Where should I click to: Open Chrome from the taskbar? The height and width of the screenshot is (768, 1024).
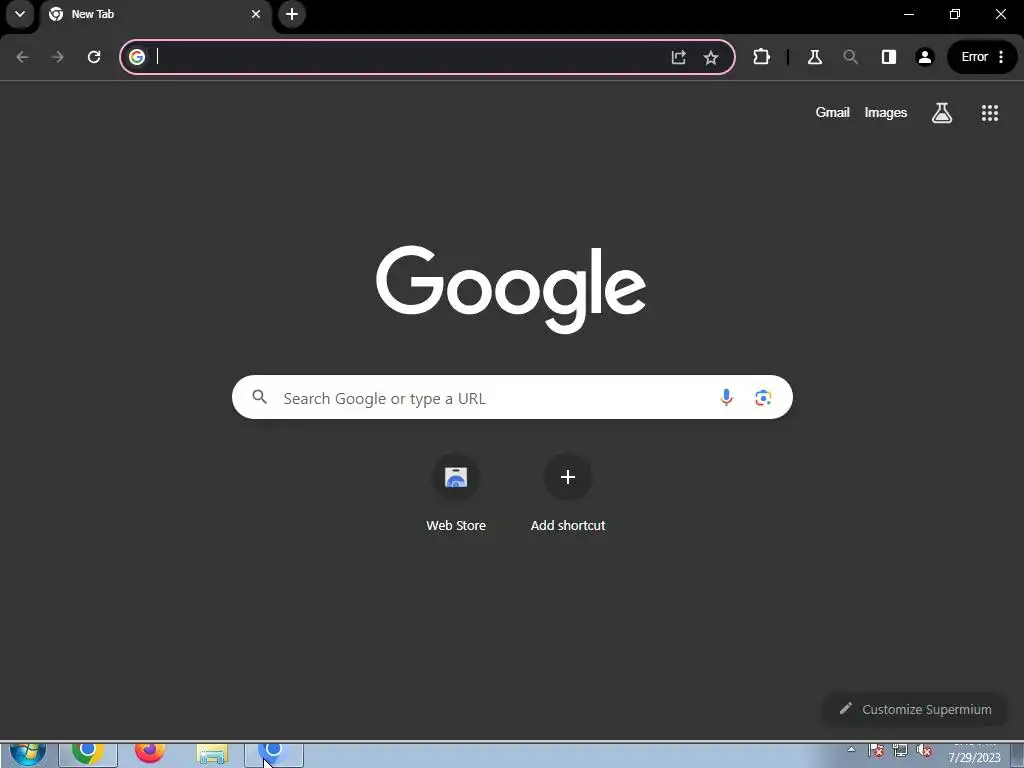click(88, 755)
